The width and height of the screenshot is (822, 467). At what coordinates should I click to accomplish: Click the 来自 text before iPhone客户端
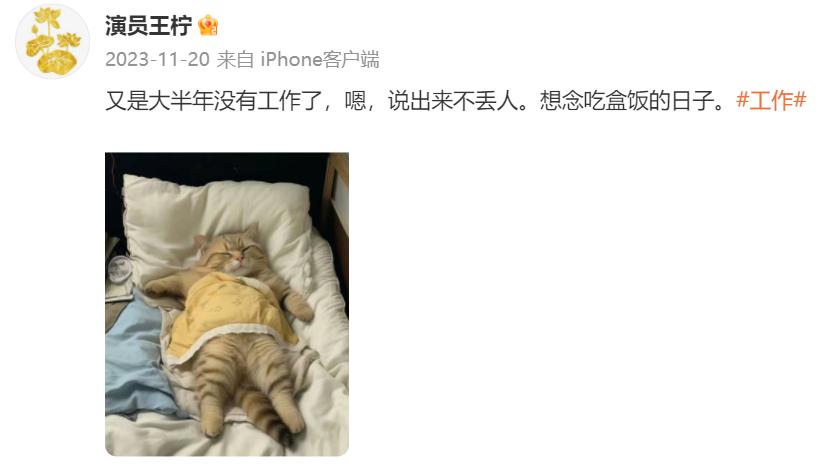click(x=235, y=59)
